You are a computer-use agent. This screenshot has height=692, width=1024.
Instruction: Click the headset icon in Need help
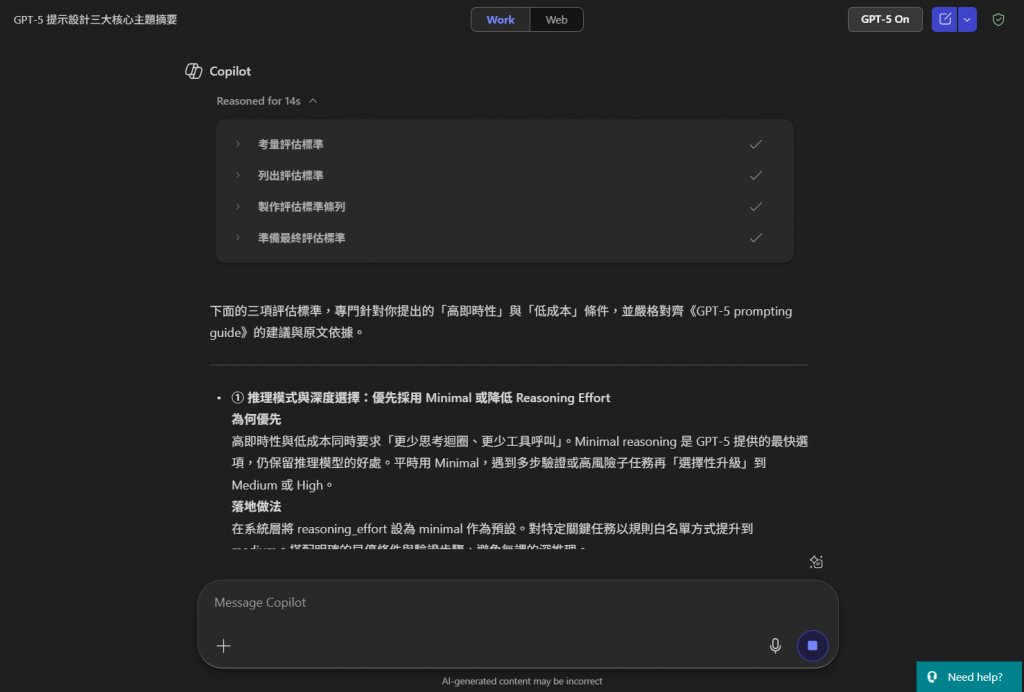point(932,677)
